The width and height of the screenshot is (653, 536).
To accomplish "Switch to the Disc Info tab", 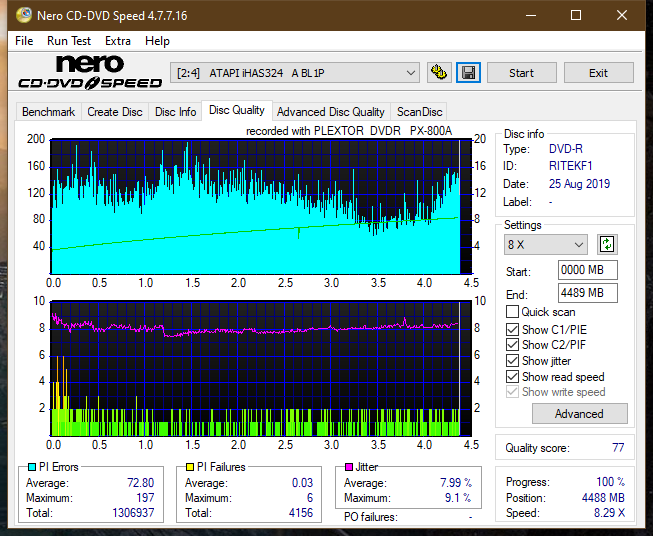I will 175,112.
